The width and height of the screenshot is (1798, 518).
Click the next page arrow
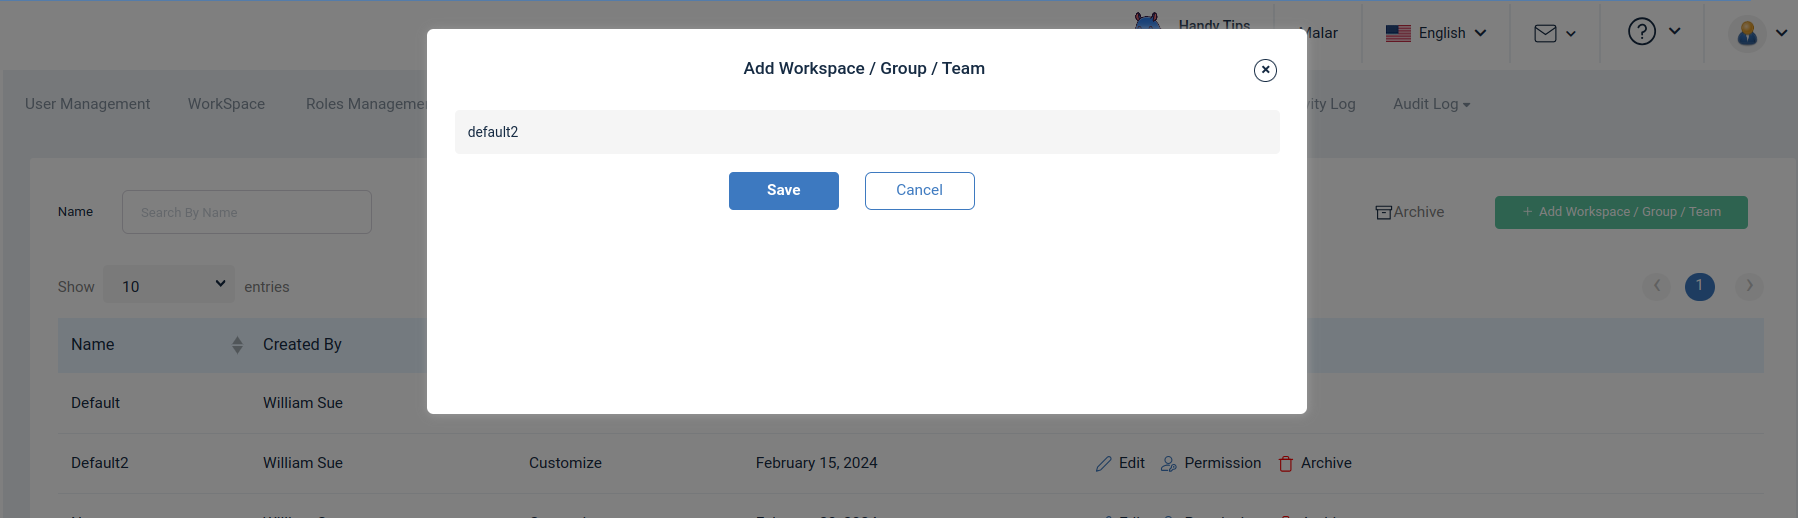pos(1749,286)
